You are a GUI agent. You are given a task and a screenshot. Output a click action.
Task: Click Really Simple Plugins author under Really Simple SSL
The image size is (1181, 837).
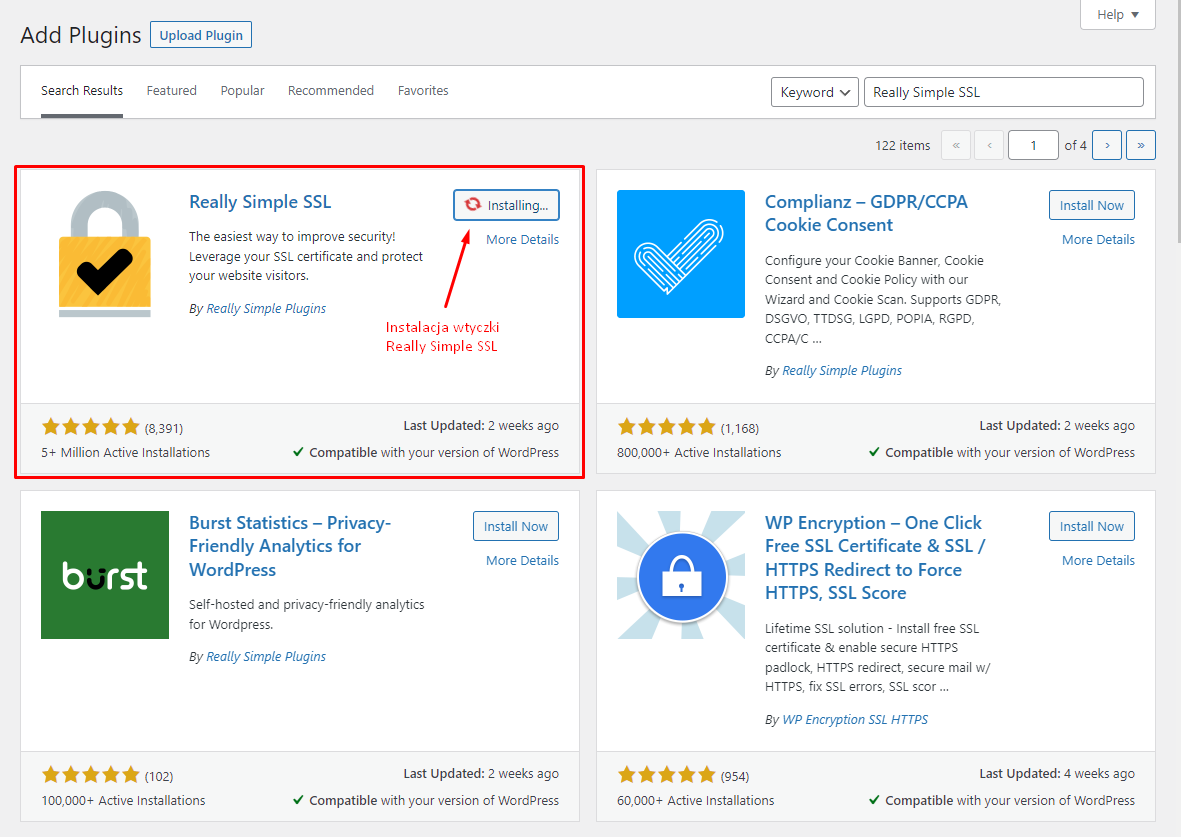(266, 308)
